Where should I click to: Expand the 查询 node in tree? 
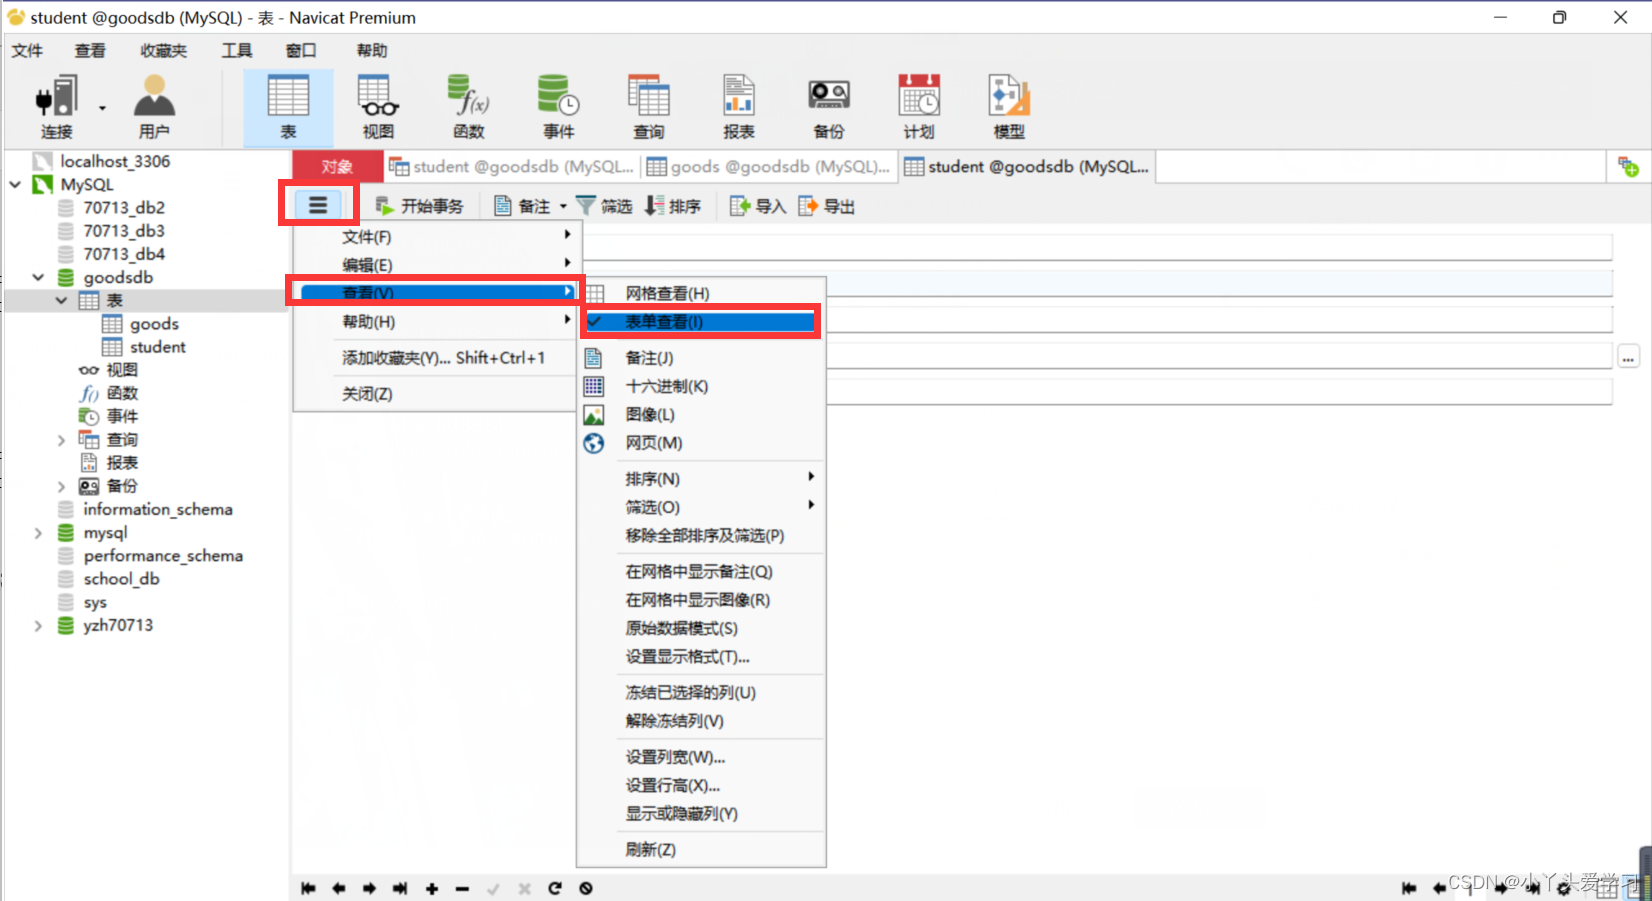(x=61, y=440)
